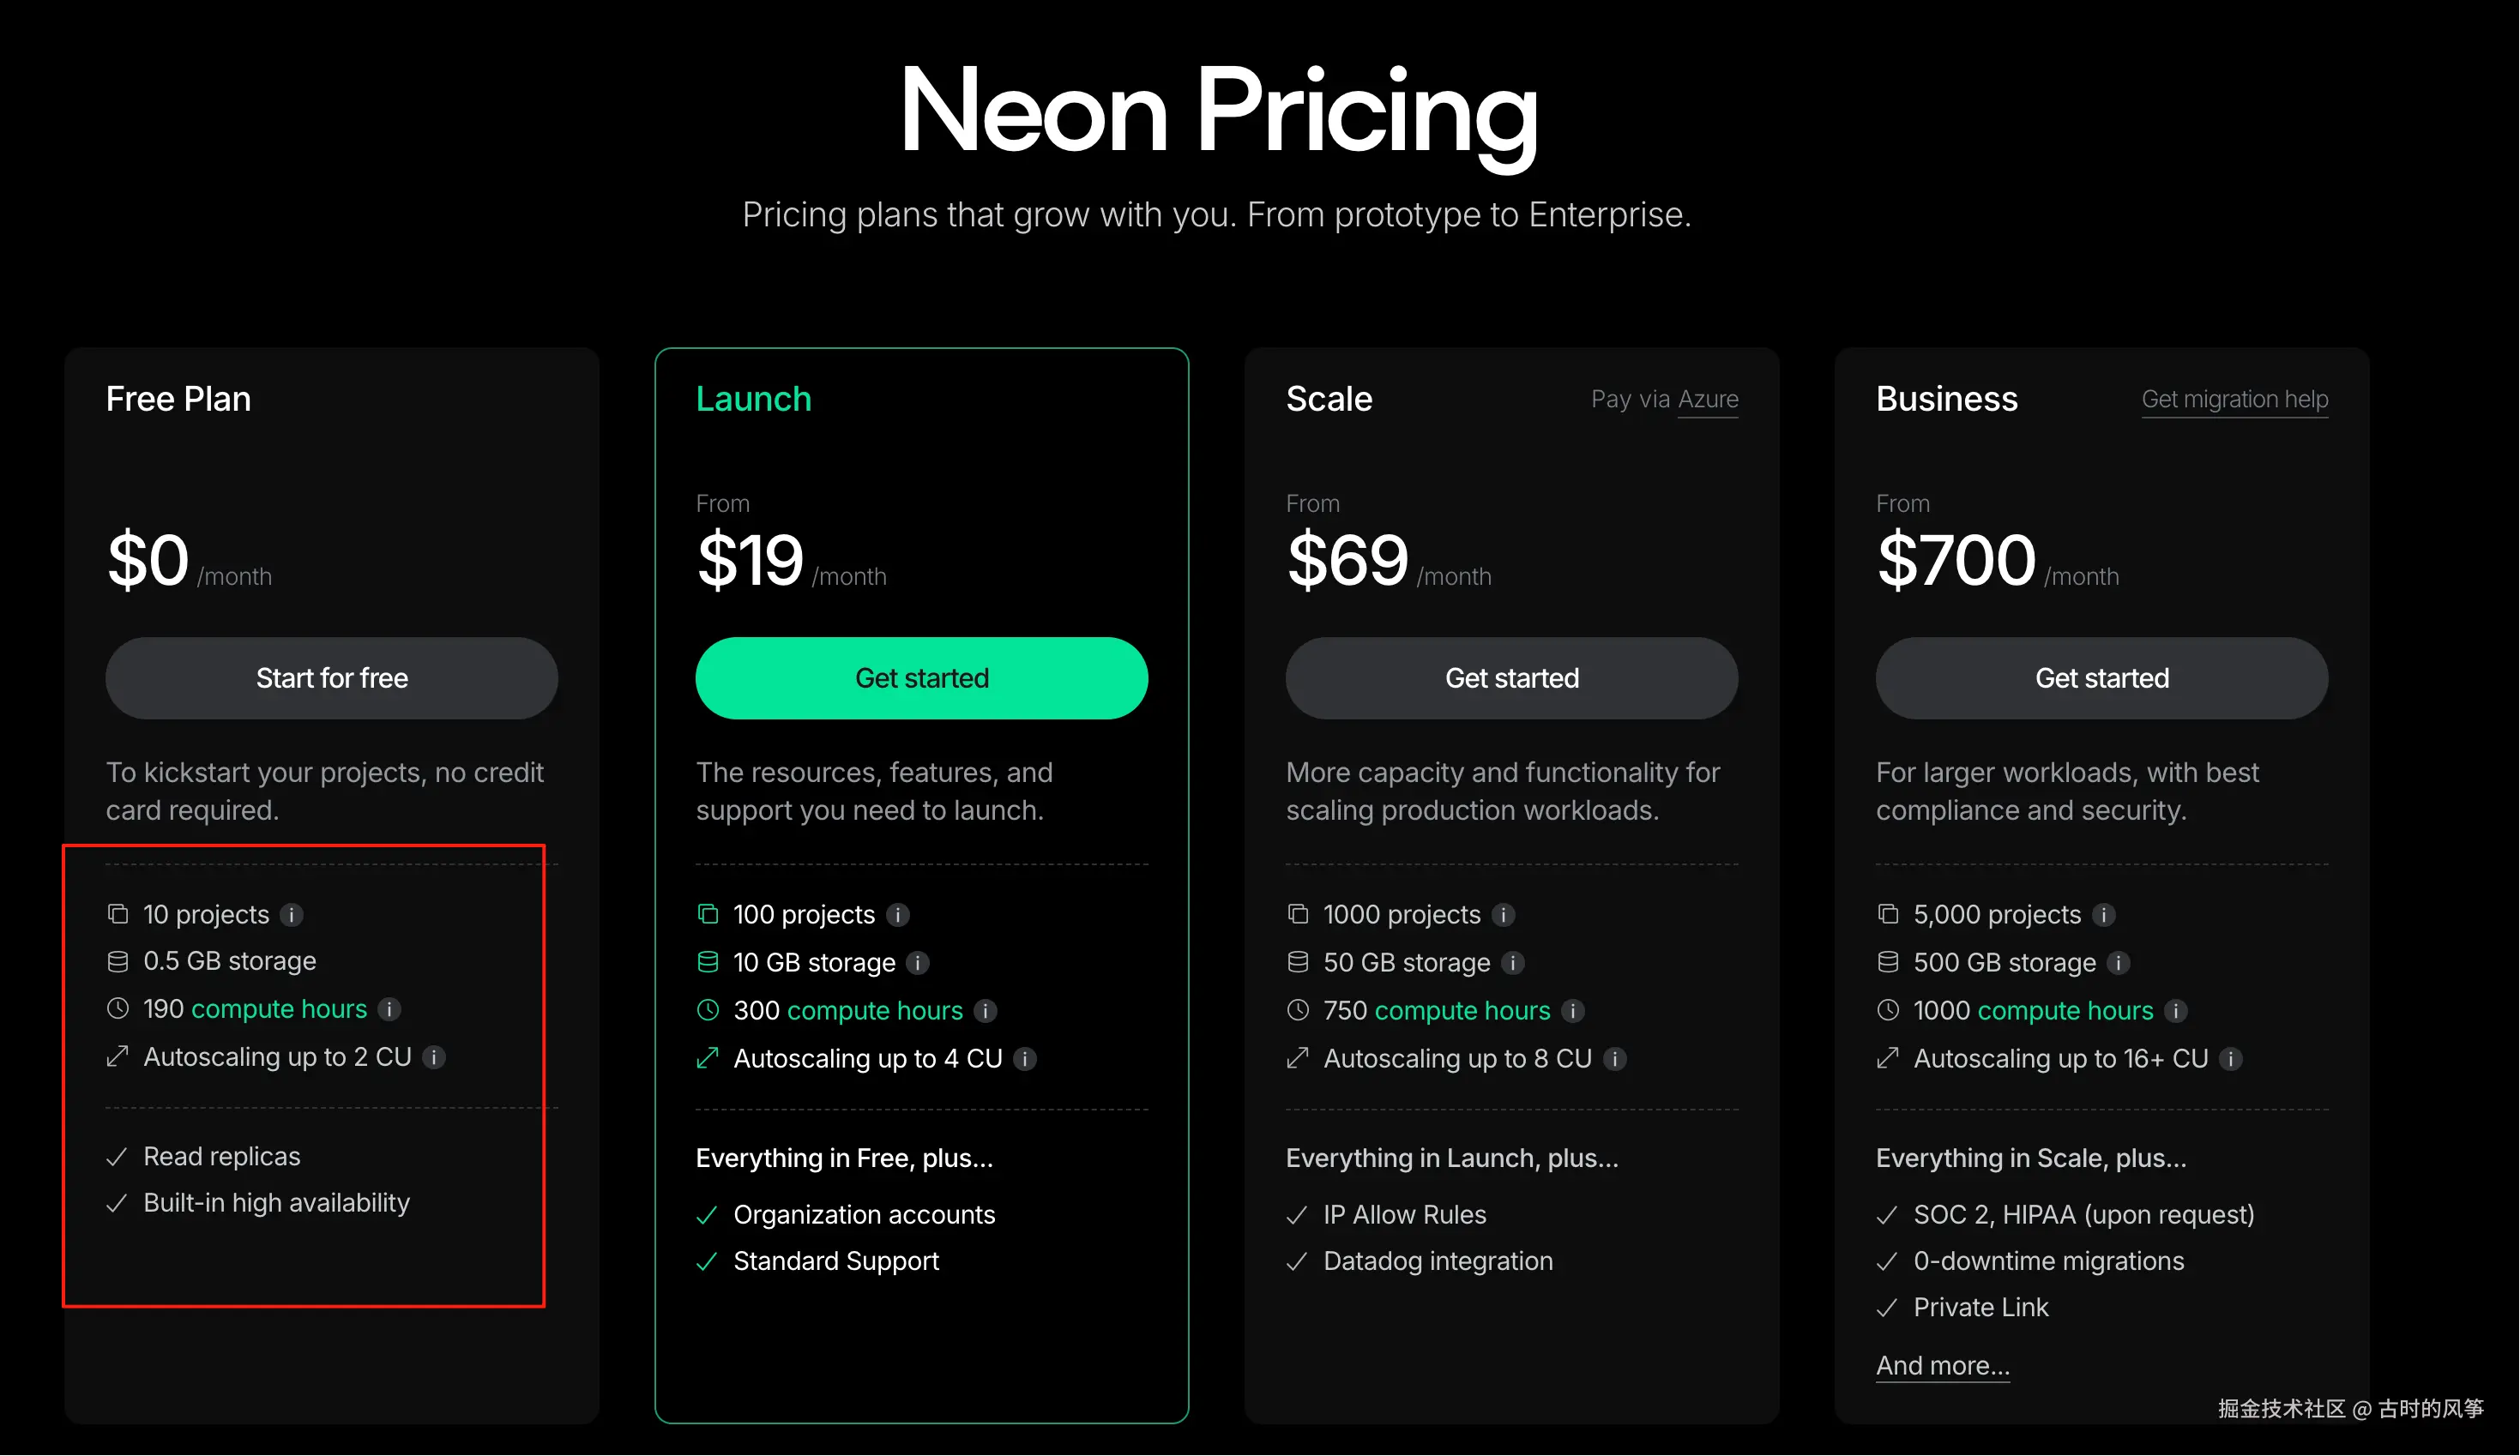Image resolution: width=2520 pixels, height=1456 pixels.
Task: Show info for Autoscaling up to 8 CU
Action: (1615, 1059)
